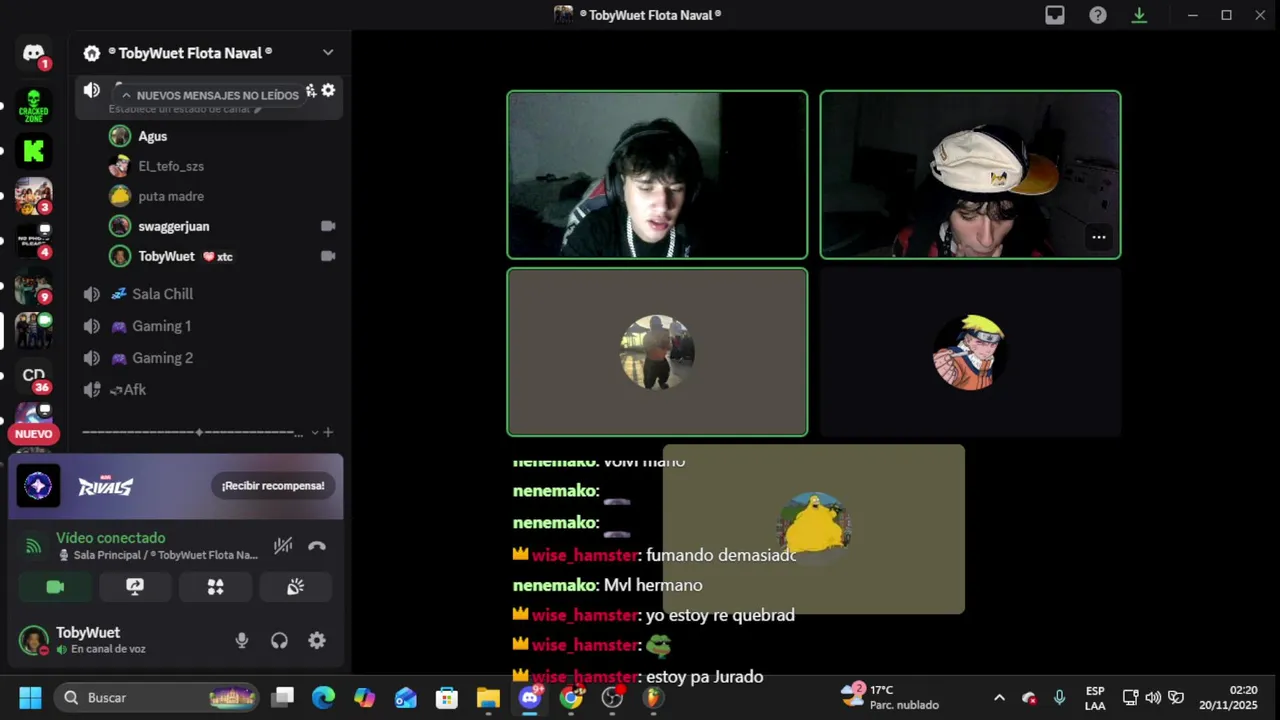This screenshot has height=720, width=1280.
Task: Open more options on top-right video tile
Action: (x=1098, y=237)
